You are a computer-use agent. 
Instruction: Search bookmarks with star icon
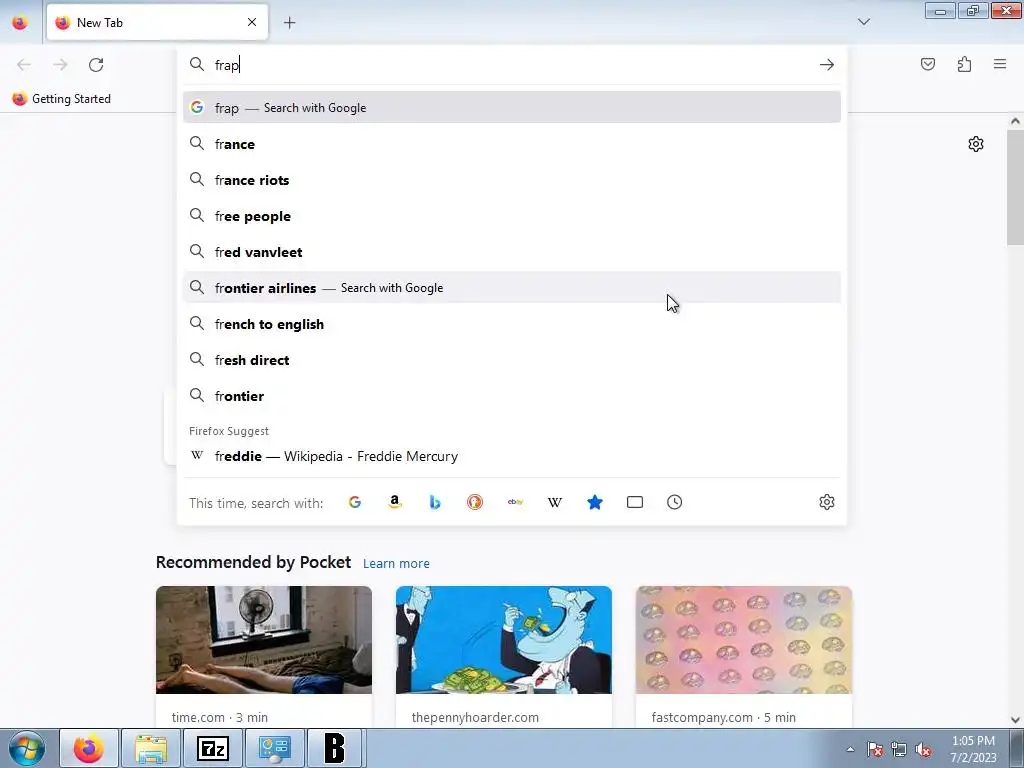tap(595, 502)
